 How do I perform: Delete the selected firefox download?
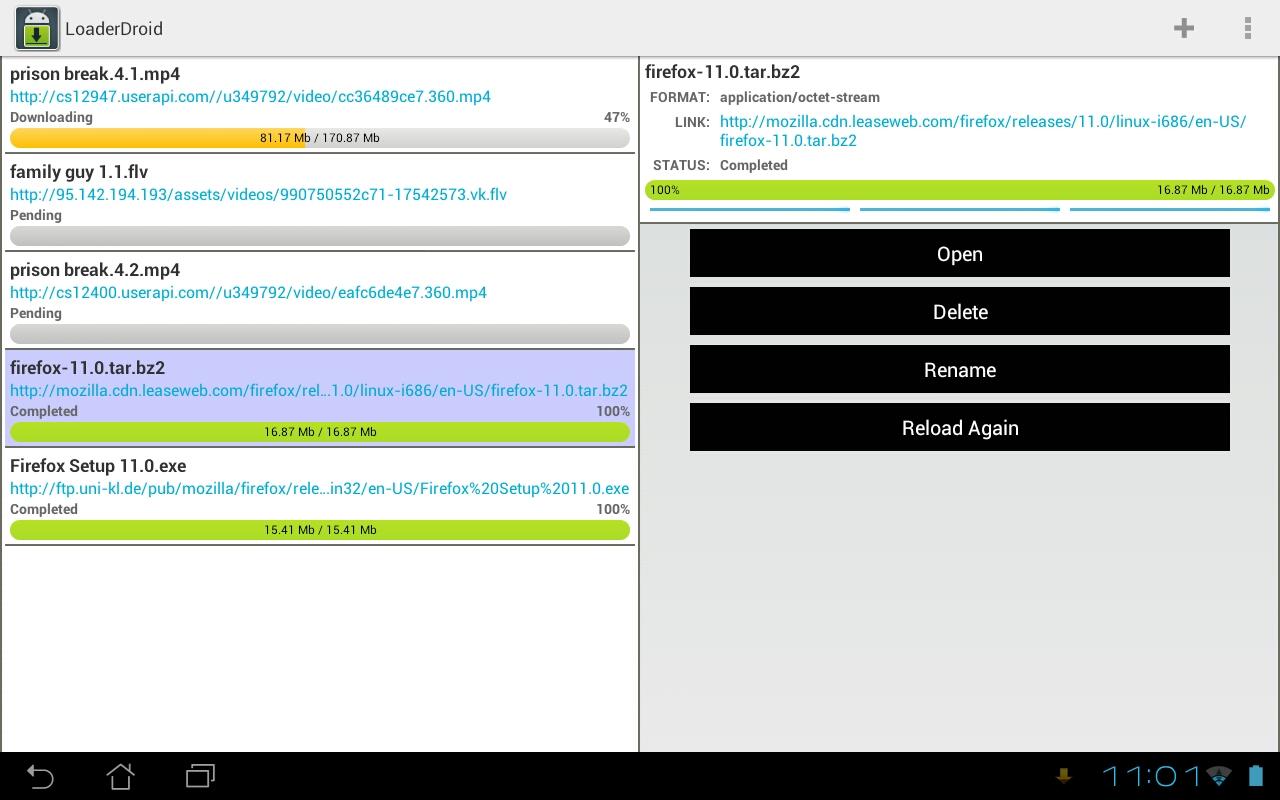pyautogui.click(x=959, y=312)
